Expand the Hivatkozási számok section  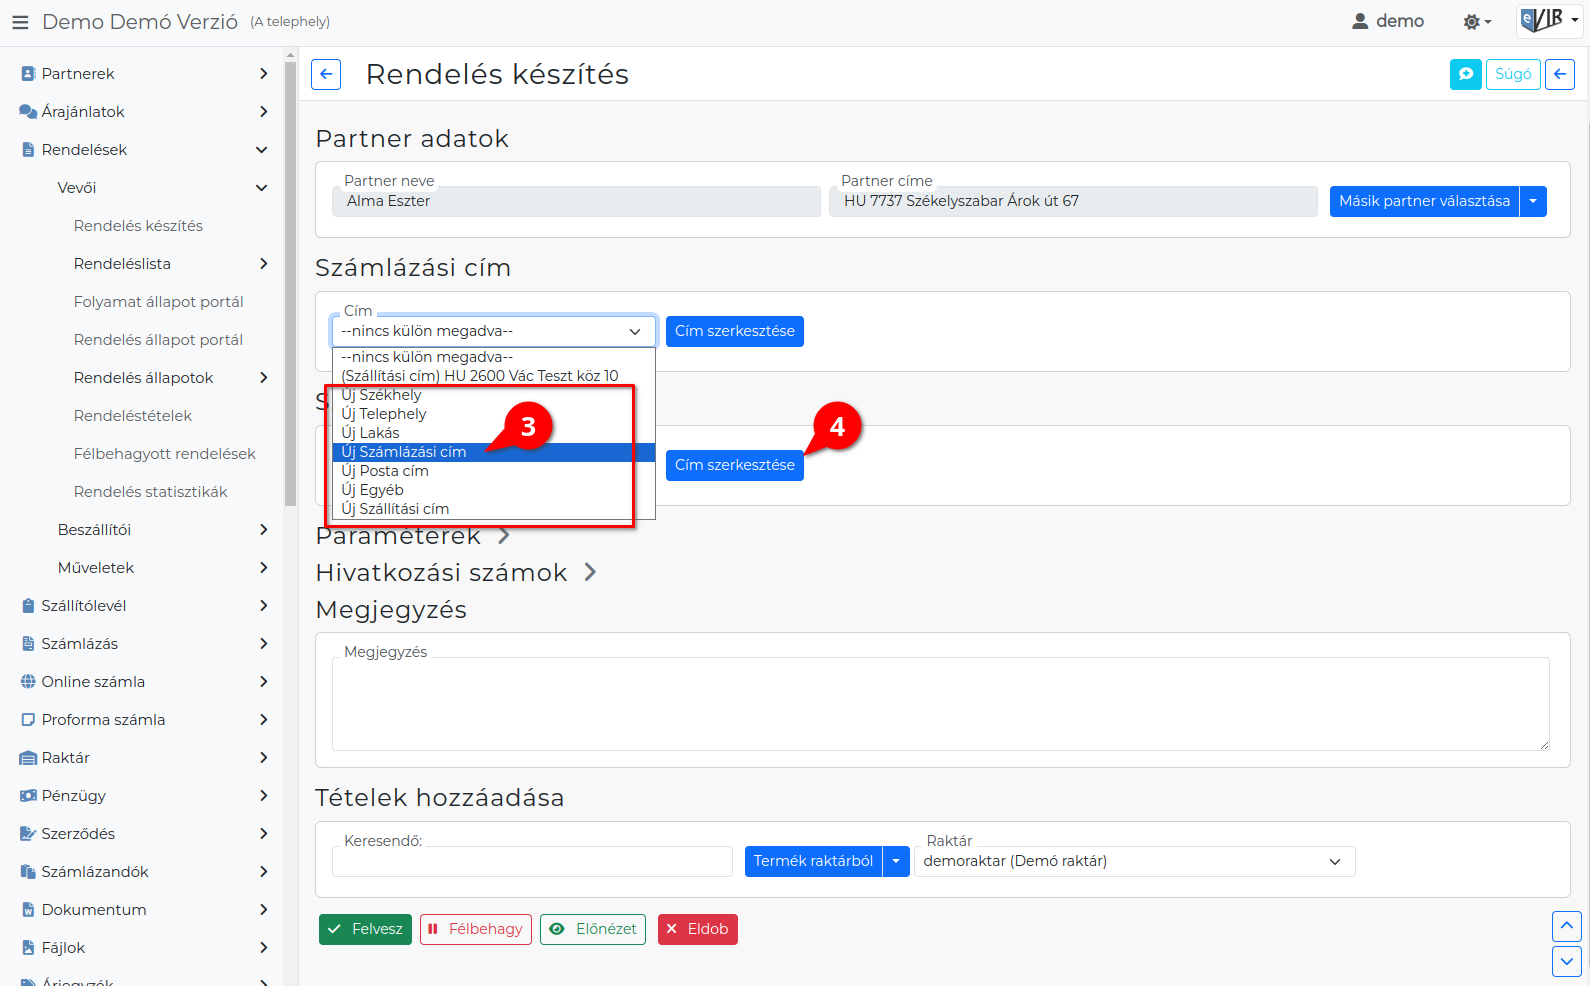(590, 572)
